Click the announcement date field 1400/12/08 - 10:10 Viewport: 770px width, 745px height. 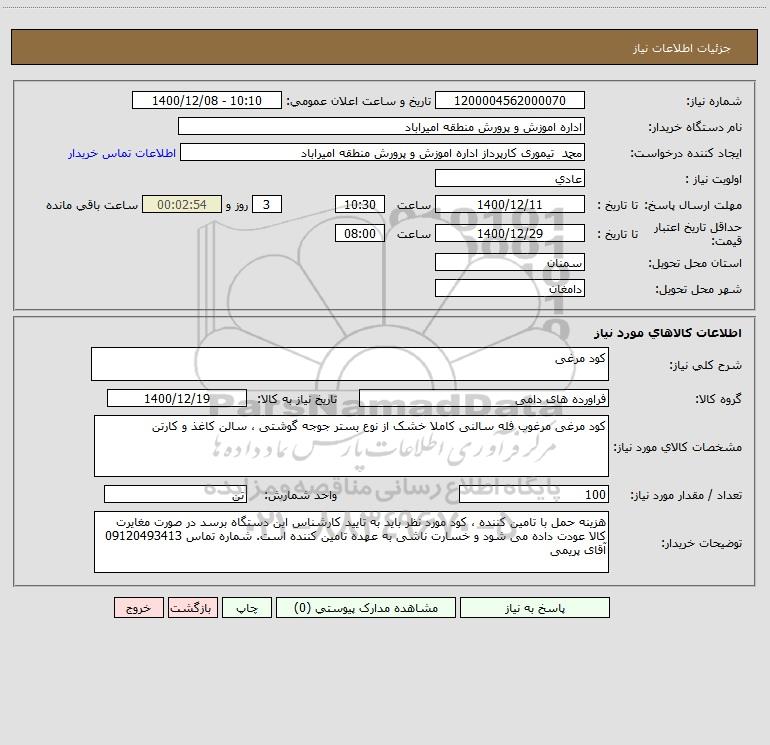tap(207, 100)
